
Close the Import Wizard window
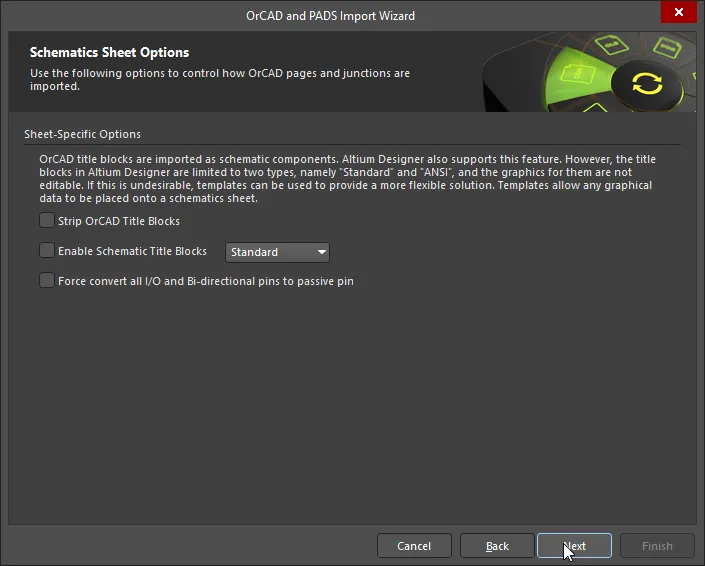679,12
